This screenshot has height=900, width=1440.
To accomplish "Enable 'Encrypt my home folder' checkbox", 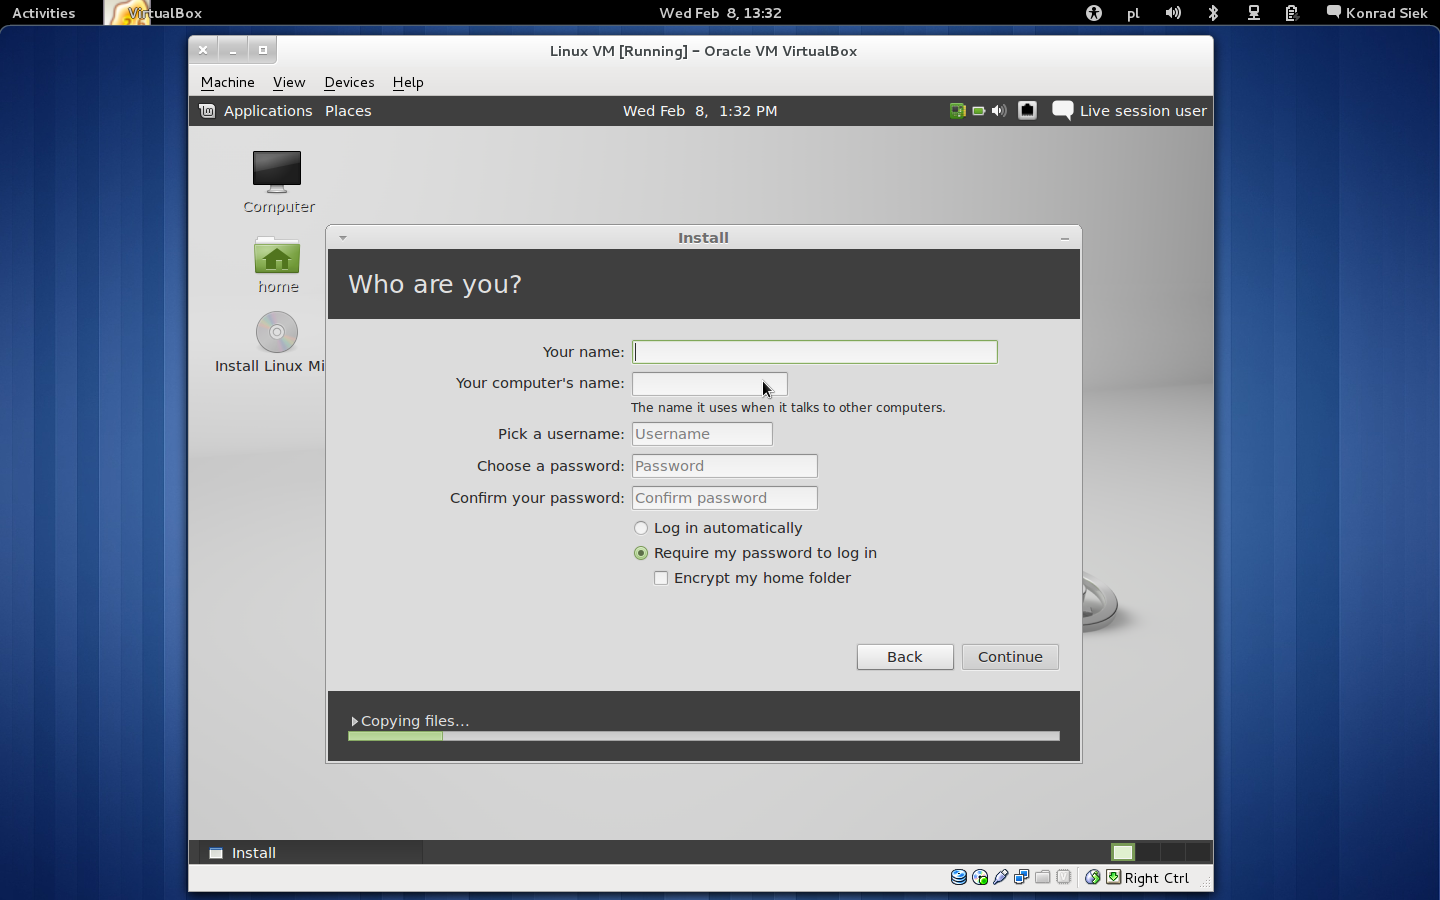I will (661, 578).
